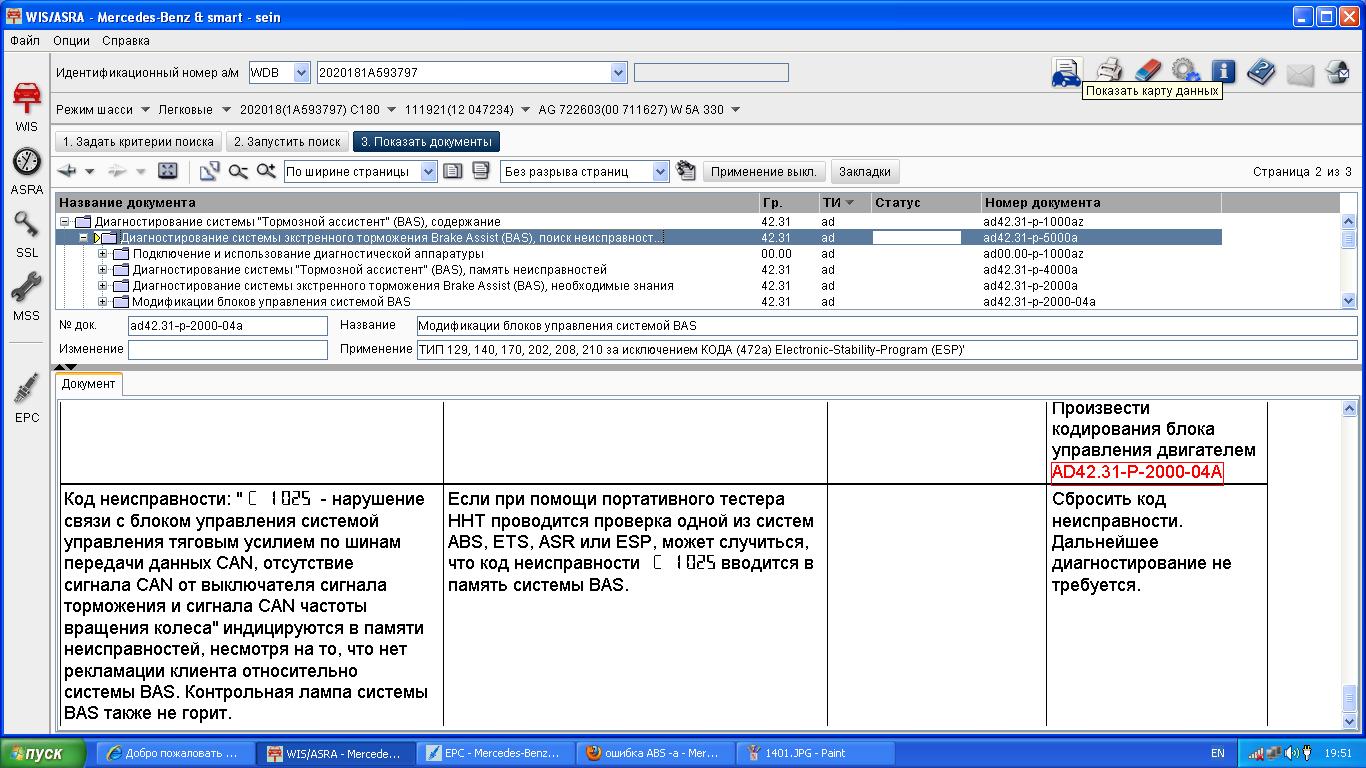The width and height of the screenshot is (1366, 768).
Task: Open forward-history dropdown arrow
Action: click(141, 172)
